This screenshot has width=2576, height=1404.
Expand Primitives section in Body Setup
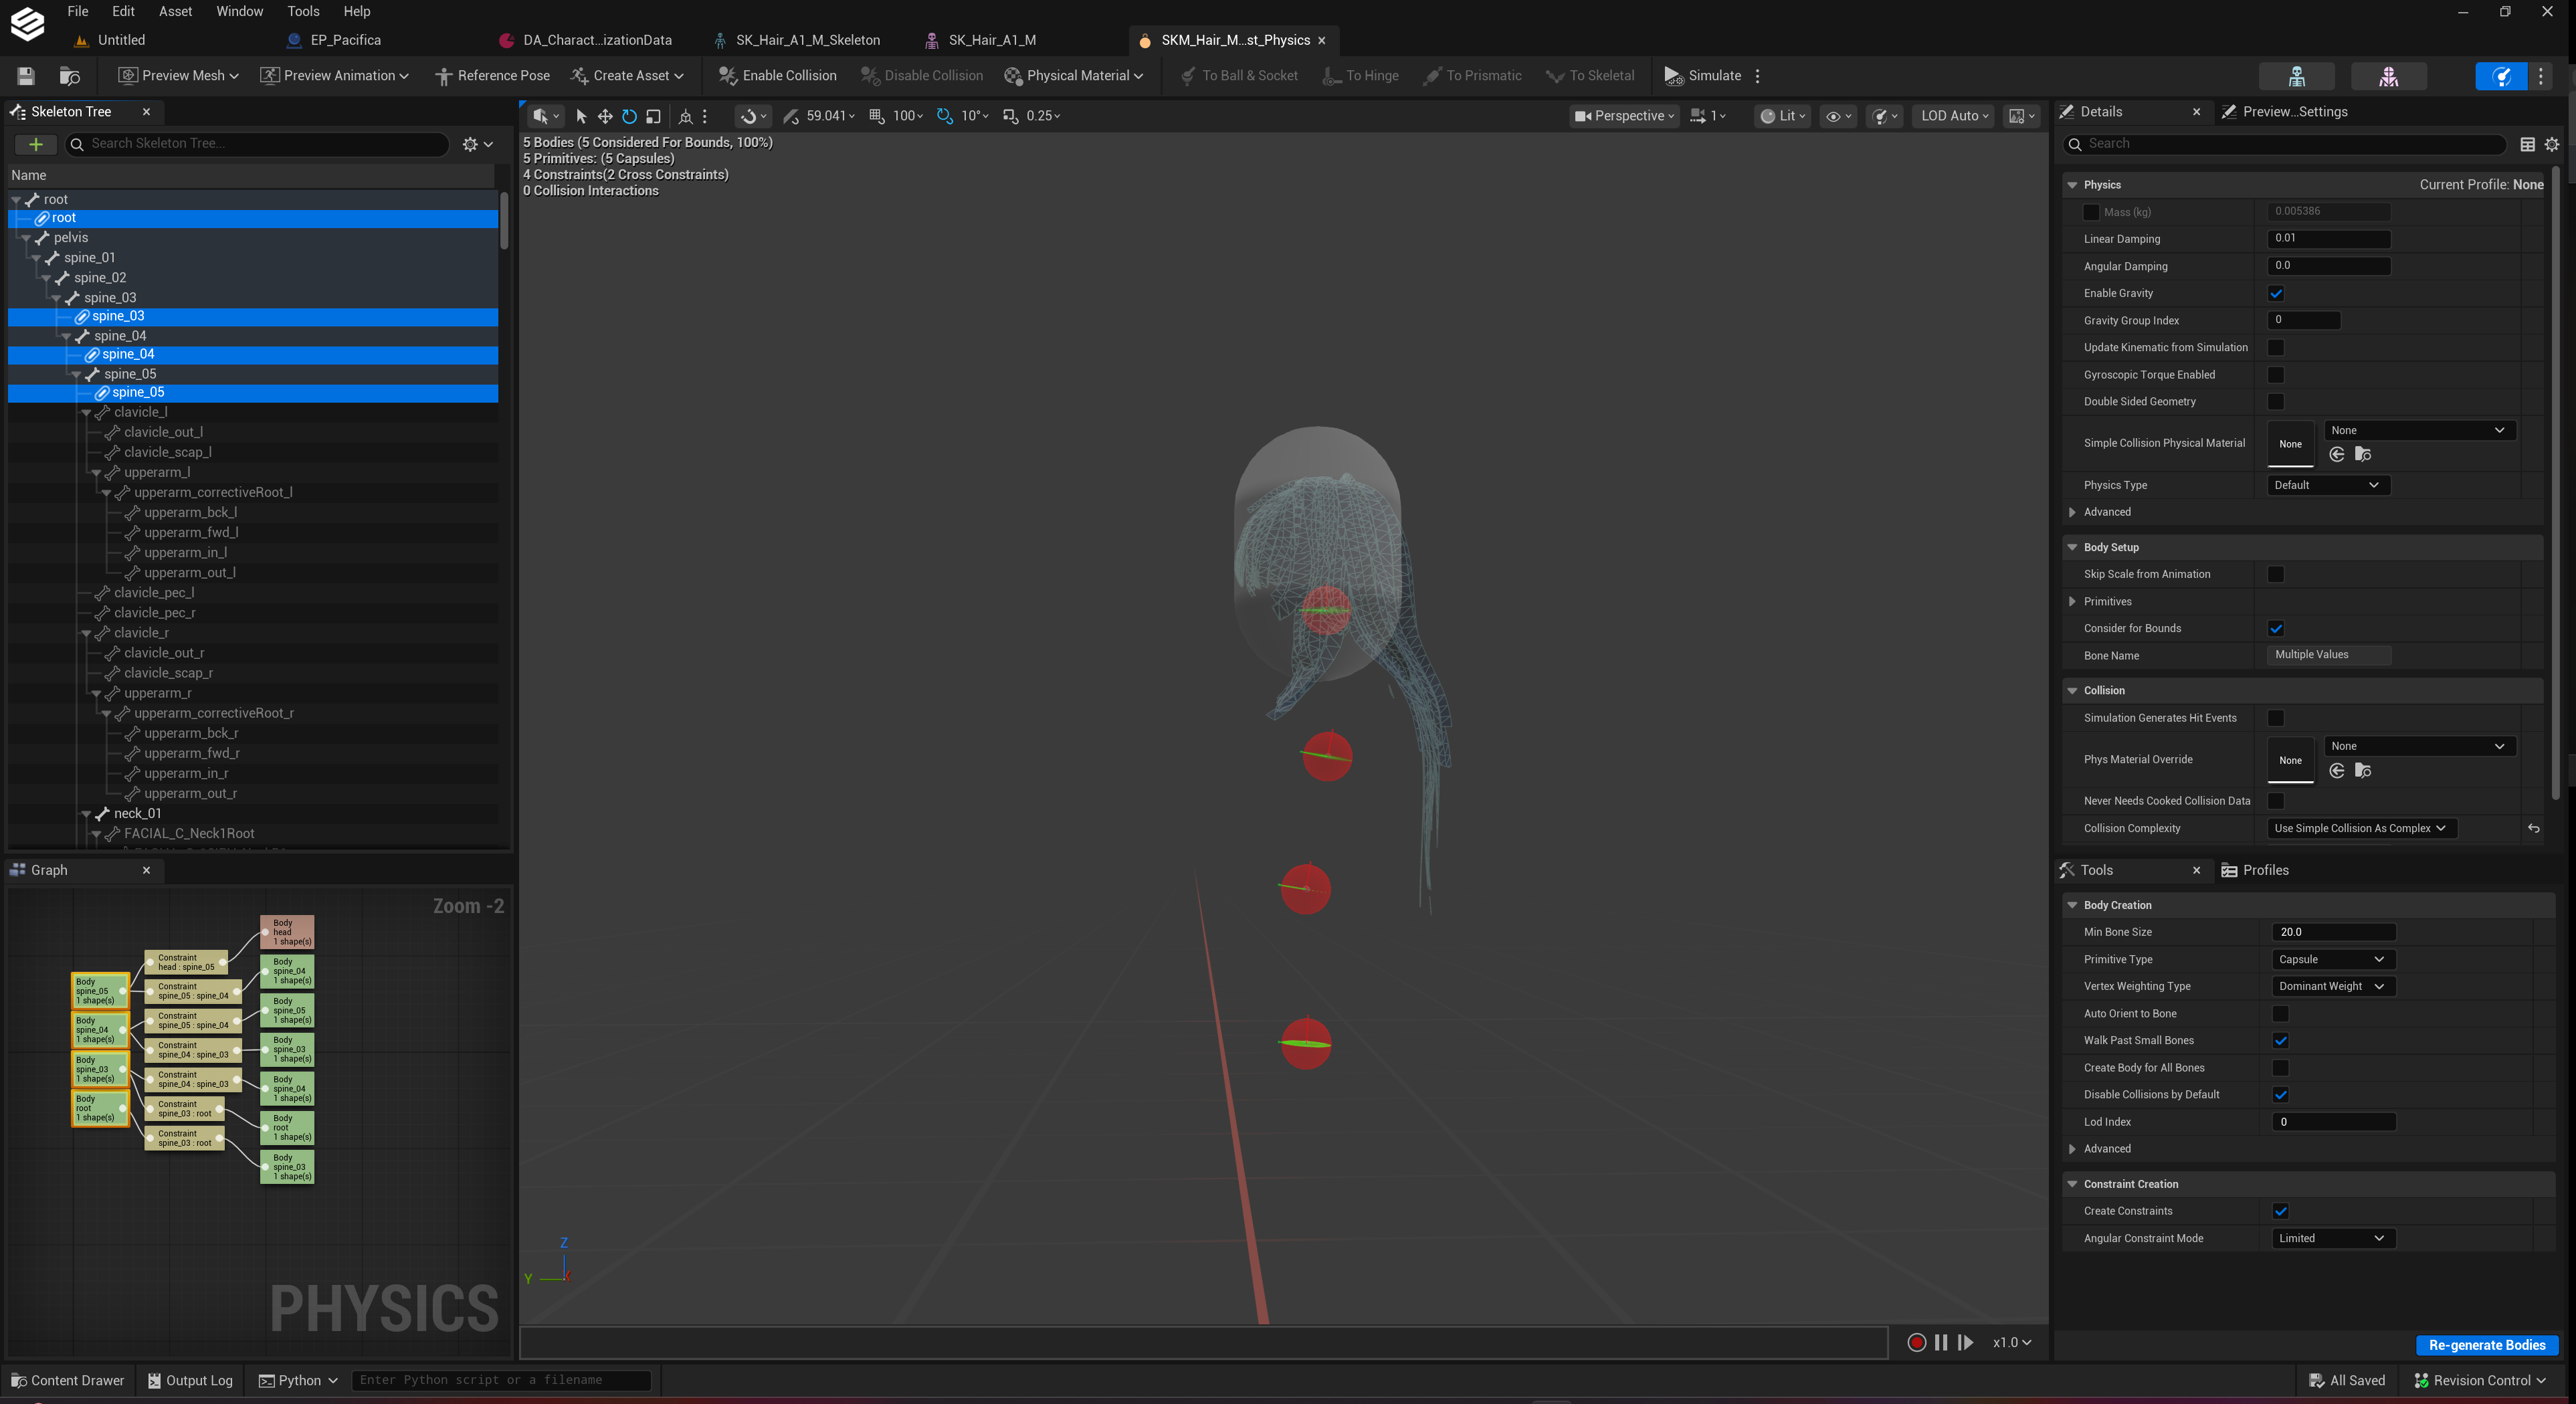(x=2073, y=602)
